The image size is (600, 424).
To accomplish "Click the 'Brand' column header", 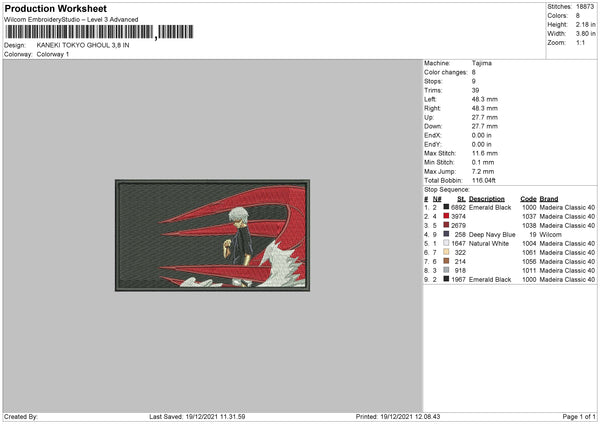I will 549,199.
